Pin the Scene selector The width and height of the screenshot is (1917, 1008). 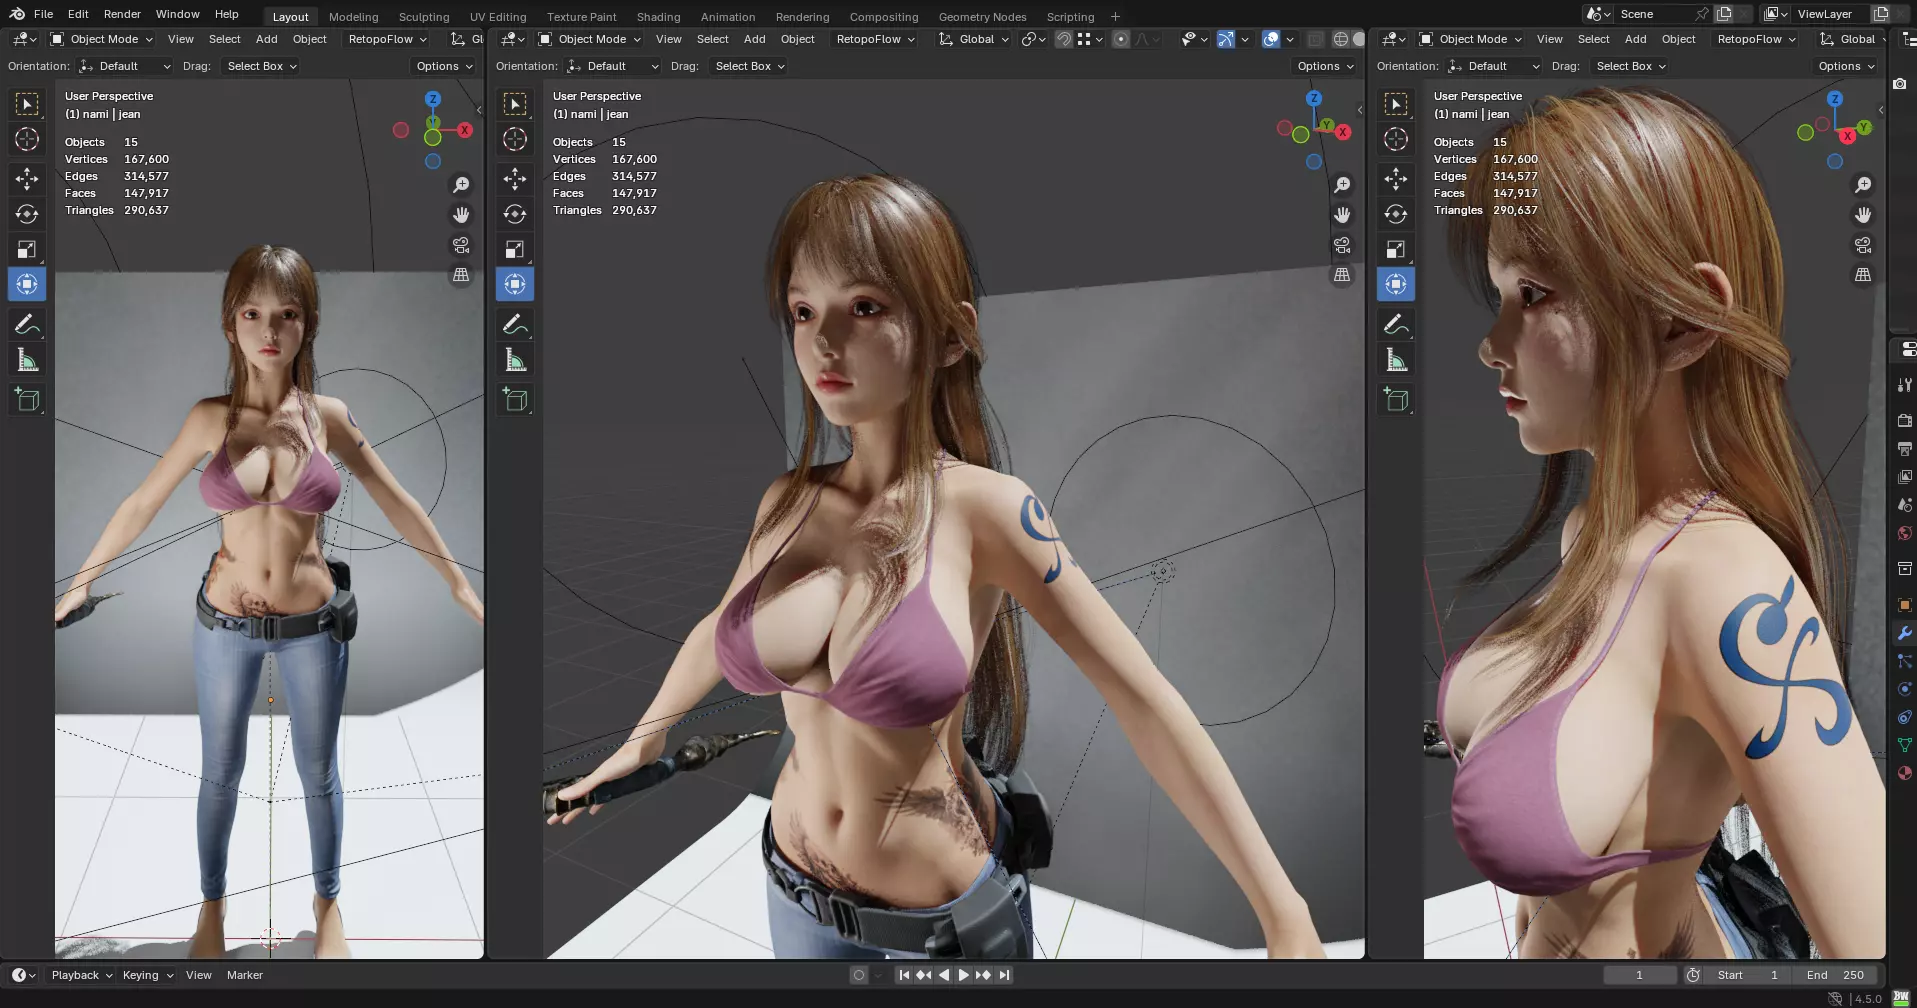coord(1701,14)
